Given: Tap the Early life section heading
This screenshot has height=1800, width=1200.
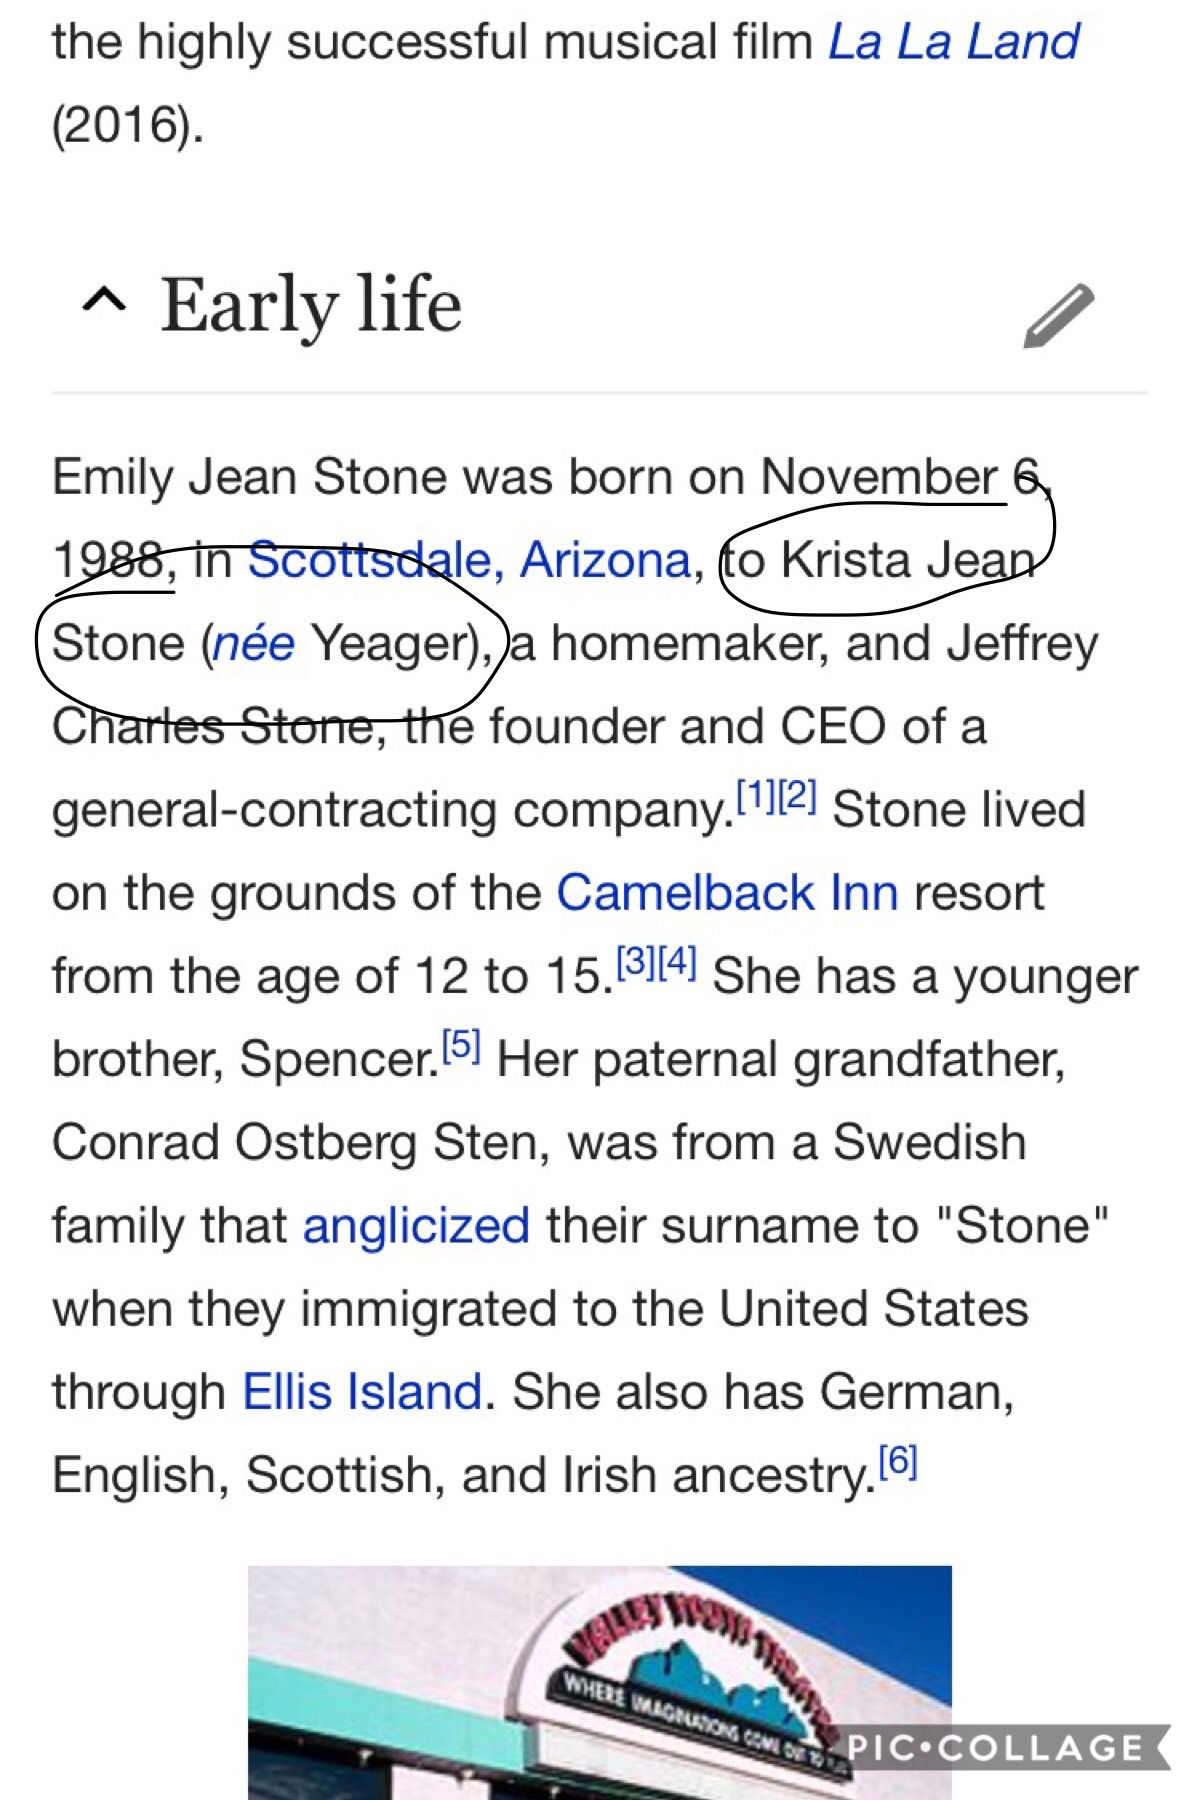Looking at the screenshot, I should pos(311,305).
